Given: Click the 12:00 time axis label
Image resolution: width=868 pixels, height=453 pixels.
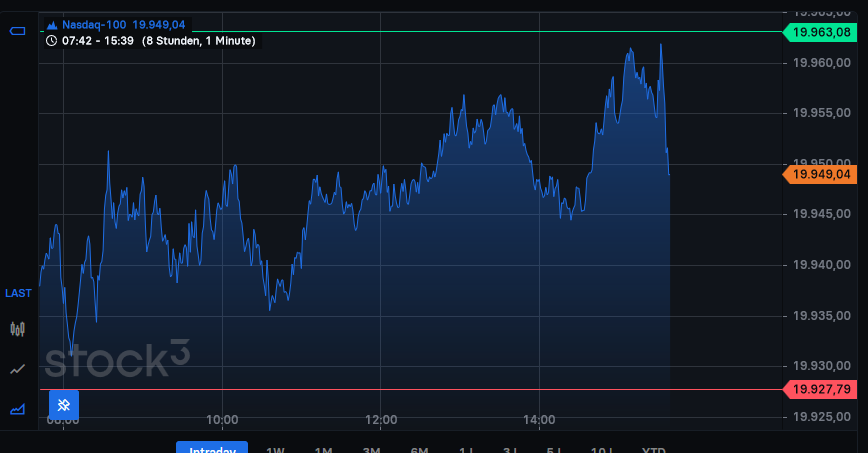Looking at the screenshot, I should pyautogui.click(x=381, y=420).
